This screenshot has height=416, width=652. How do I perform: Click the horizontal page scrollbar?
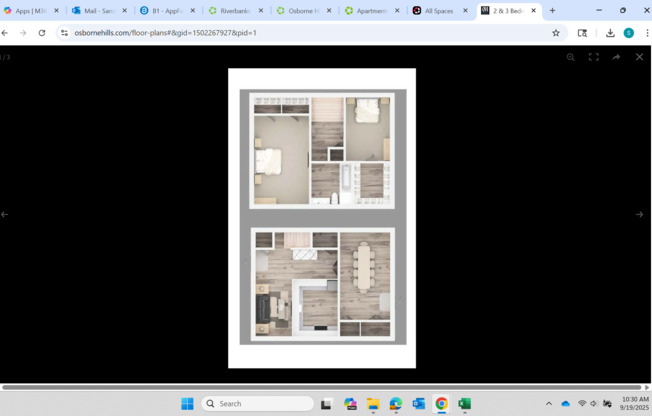click(322, 387)
